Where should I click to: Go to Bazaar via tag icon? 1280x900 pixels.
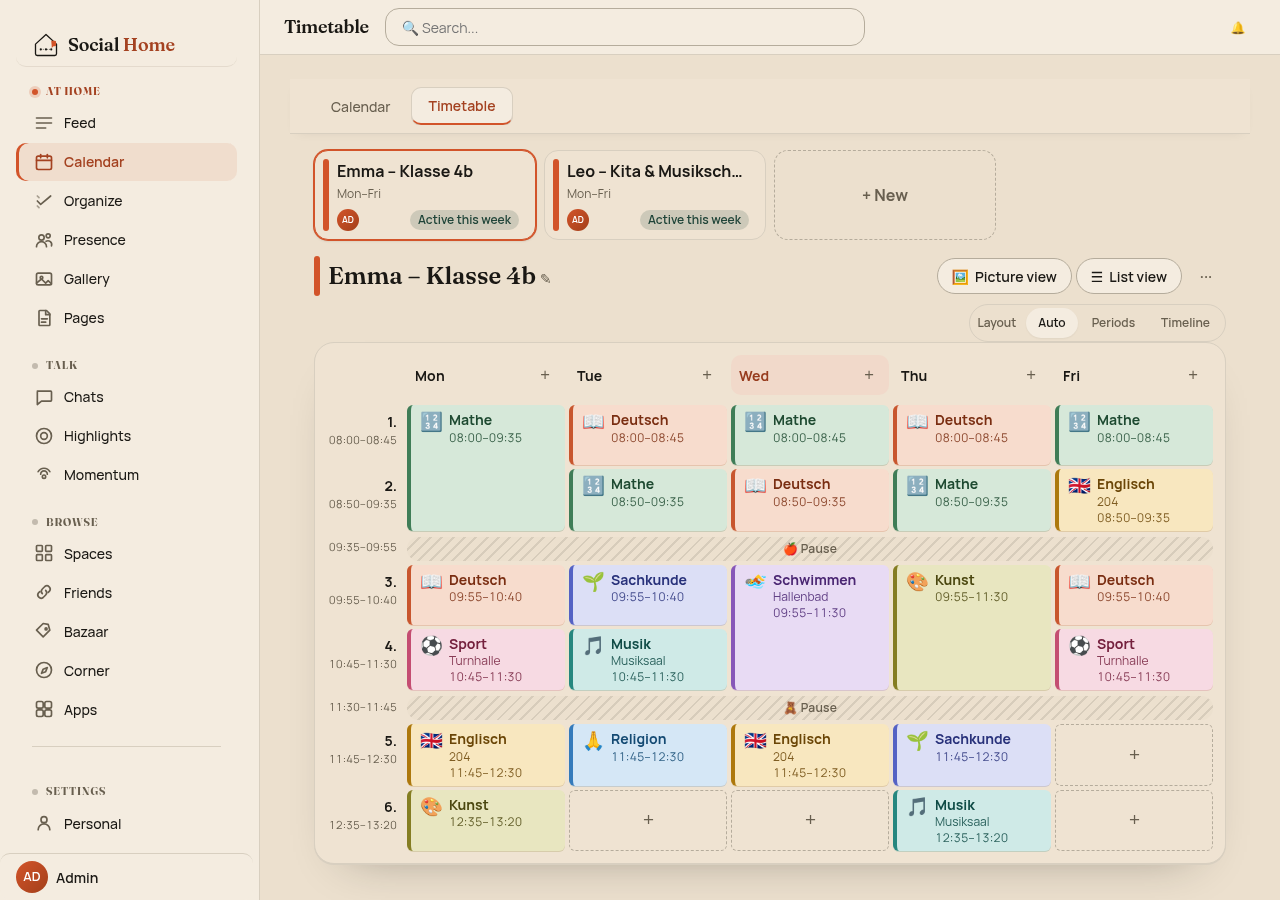[x=44, y=631]
